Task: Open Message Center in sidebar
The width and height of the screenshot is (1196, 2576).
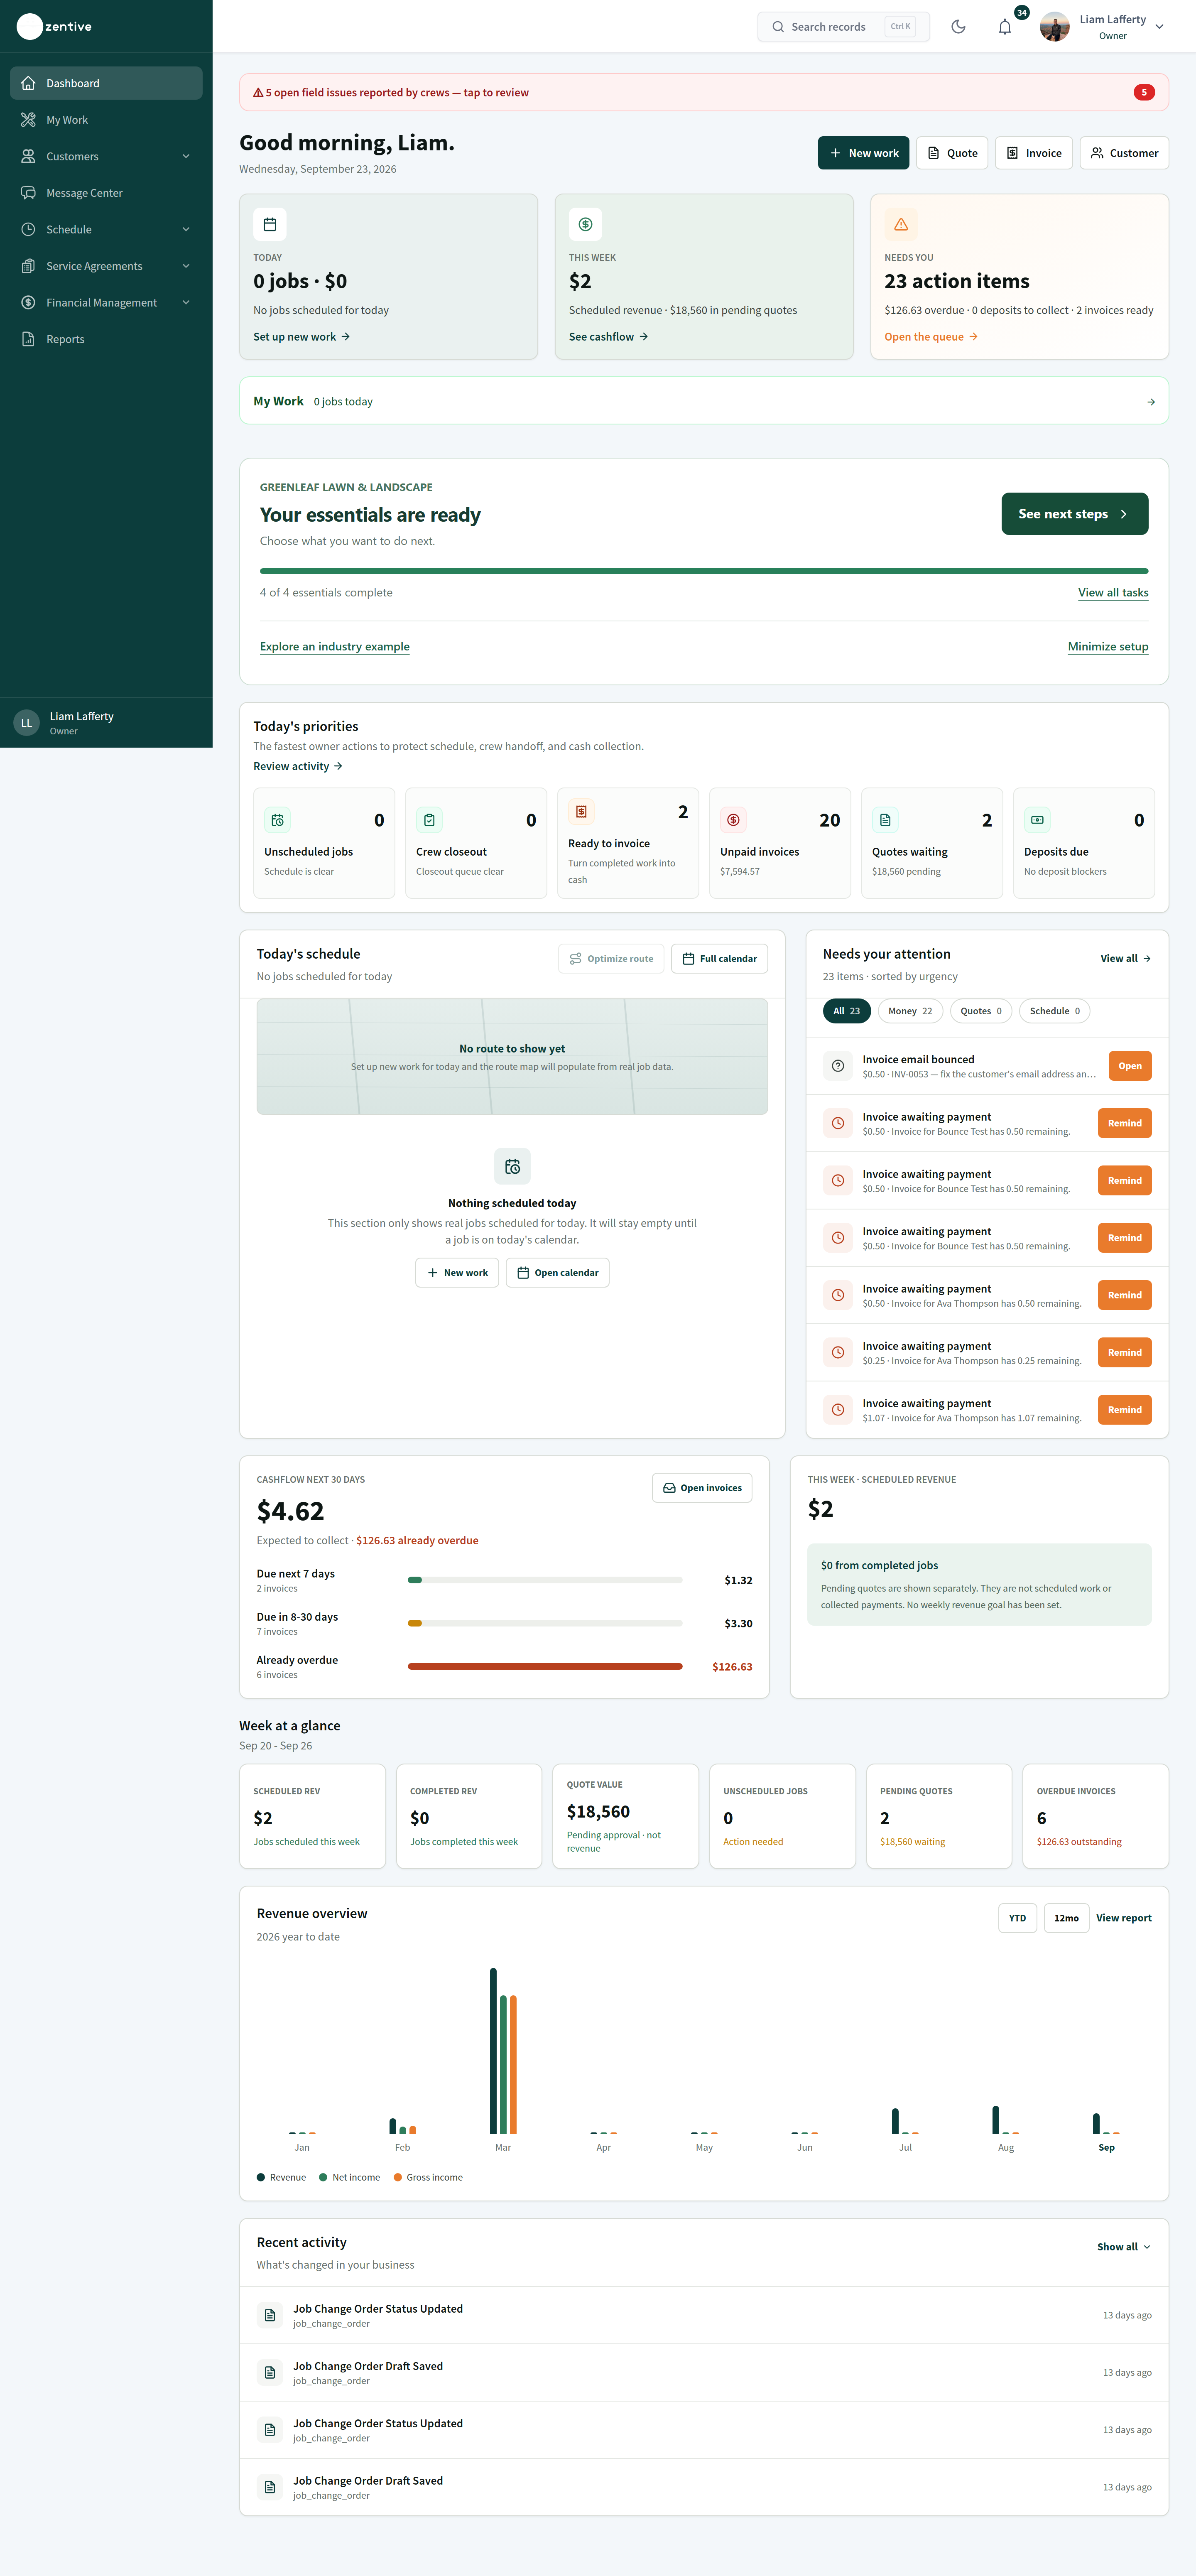Action: click(106, 193)
